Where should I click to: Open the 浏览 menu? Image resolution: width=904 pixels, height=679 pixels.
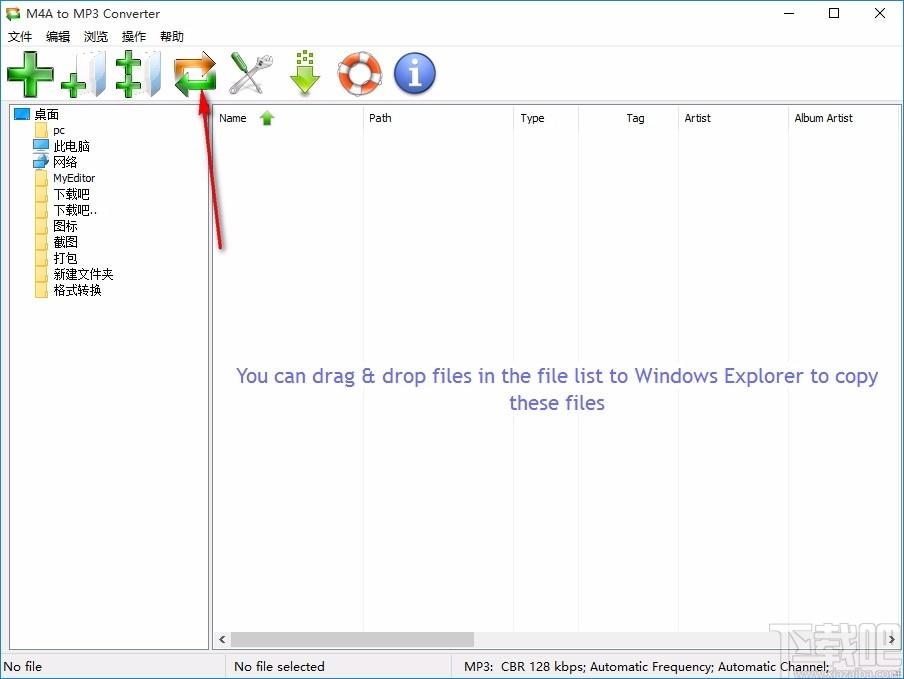(96, 37)
